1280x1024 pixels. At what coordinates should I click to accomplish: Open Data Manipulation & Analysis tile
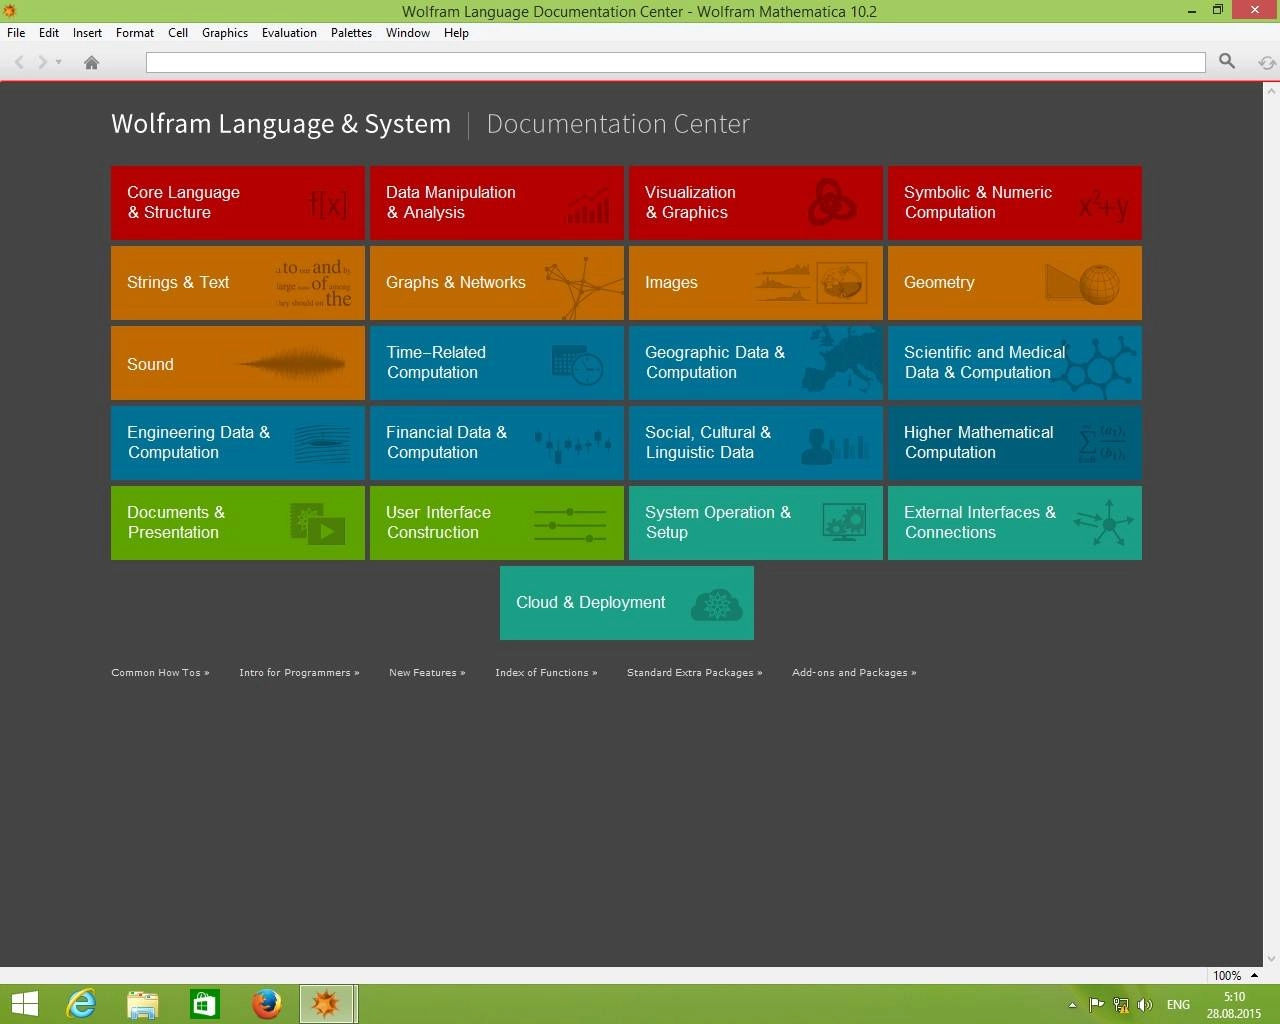point(497,203)
